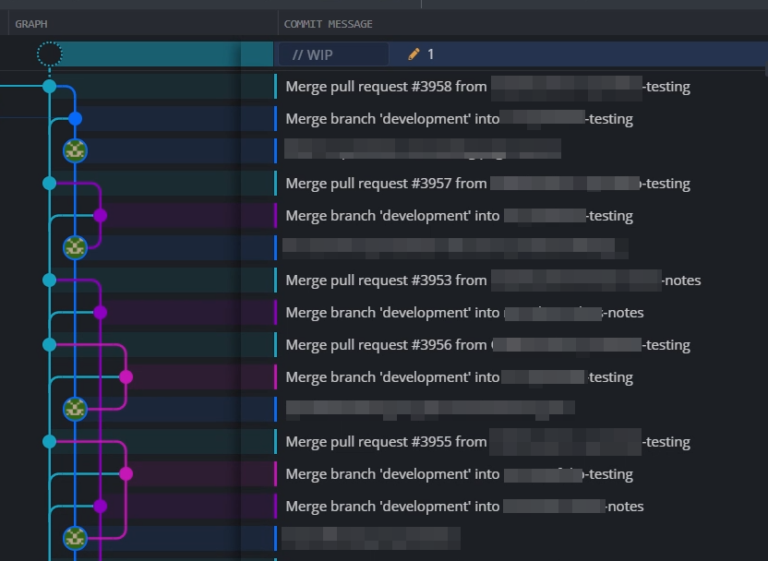The image size is (768, 561).
Task: Click the avatar node just above pull request #3953
Action: (x=75, y=247)
